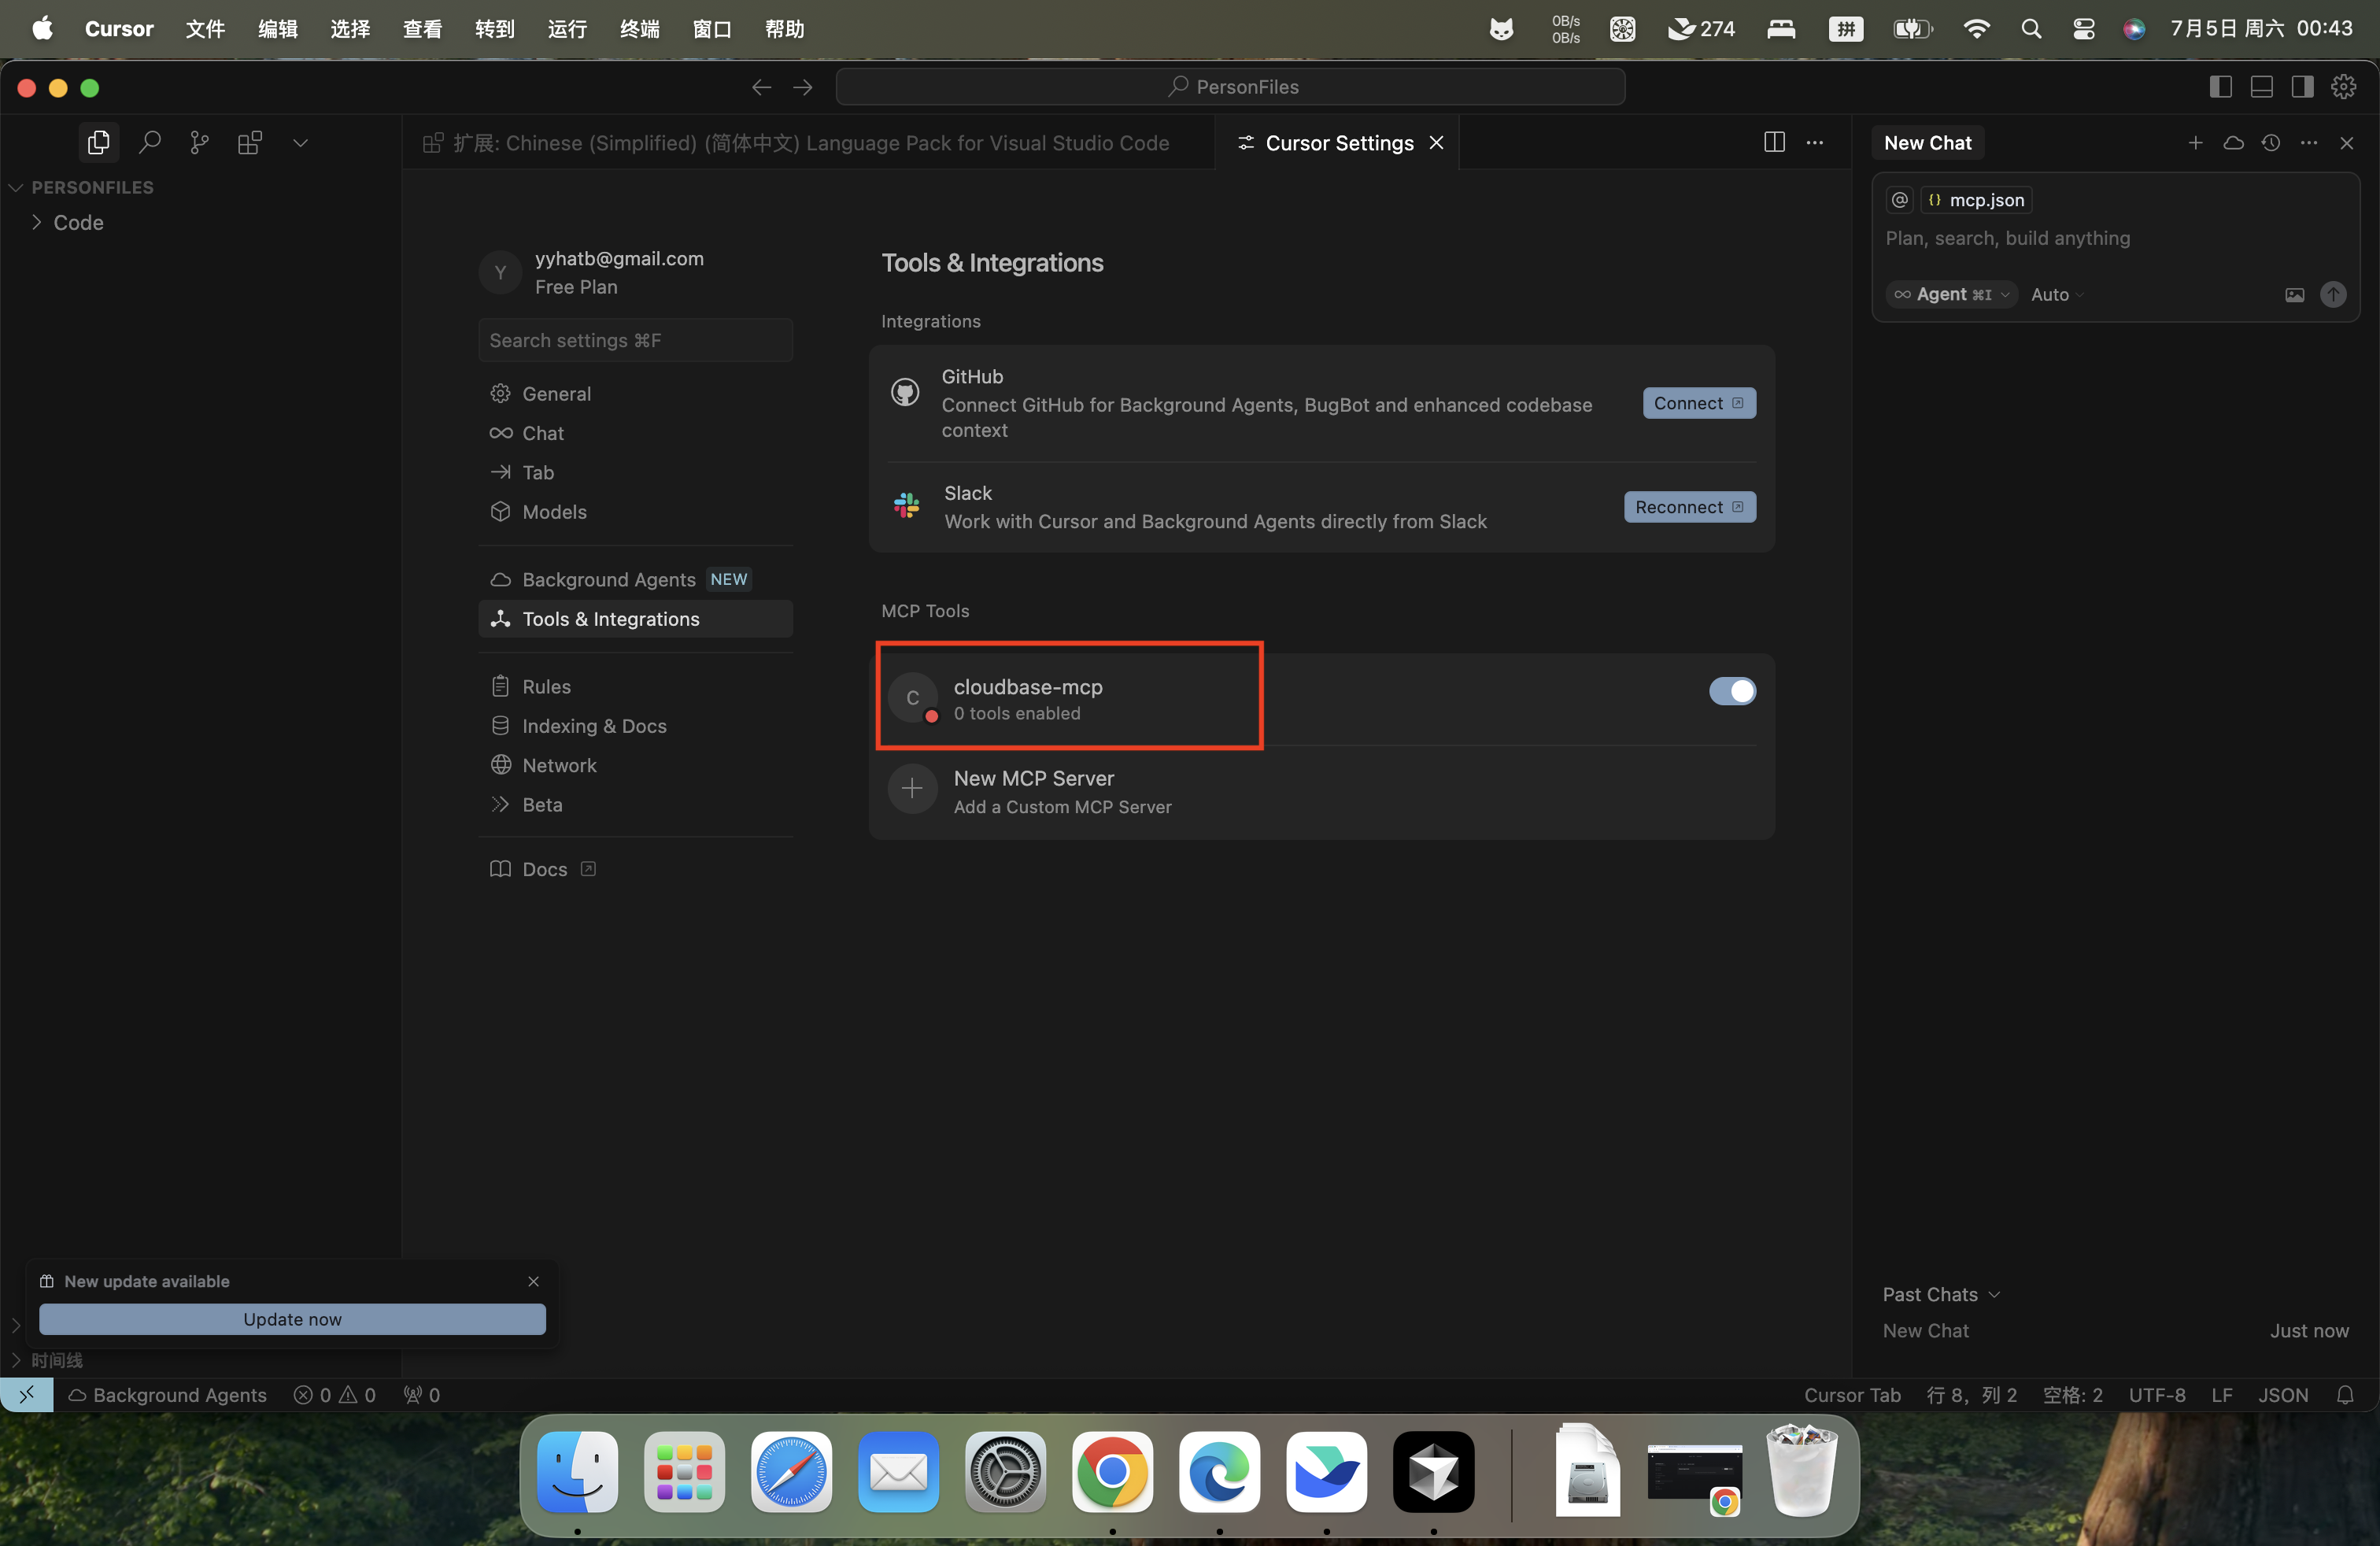This screenshot has height=1546, width=2380.
Task: Toggle the bottom panel layout icon
Action: [x=2261, y=88]
